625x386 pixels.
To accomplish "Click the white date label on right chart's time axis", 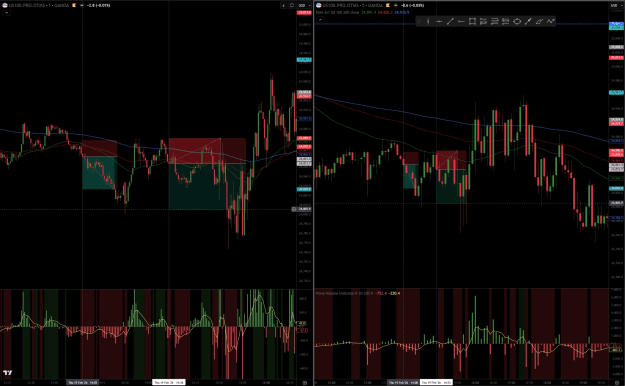I will [436, 382].
